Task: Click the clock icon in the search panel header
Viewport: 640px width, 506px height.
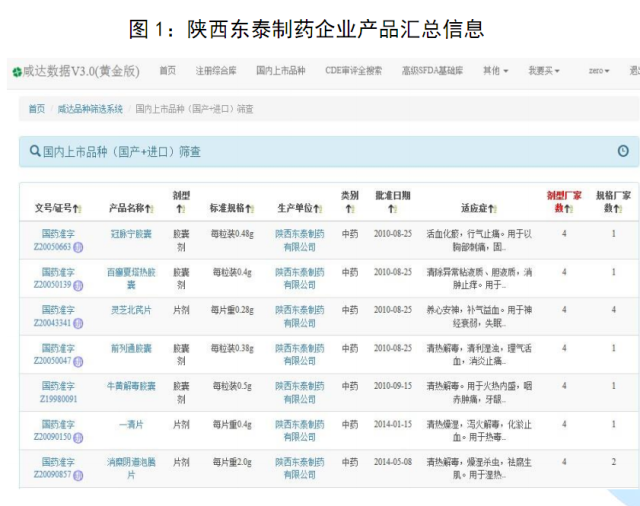Action: click(623, 151)
